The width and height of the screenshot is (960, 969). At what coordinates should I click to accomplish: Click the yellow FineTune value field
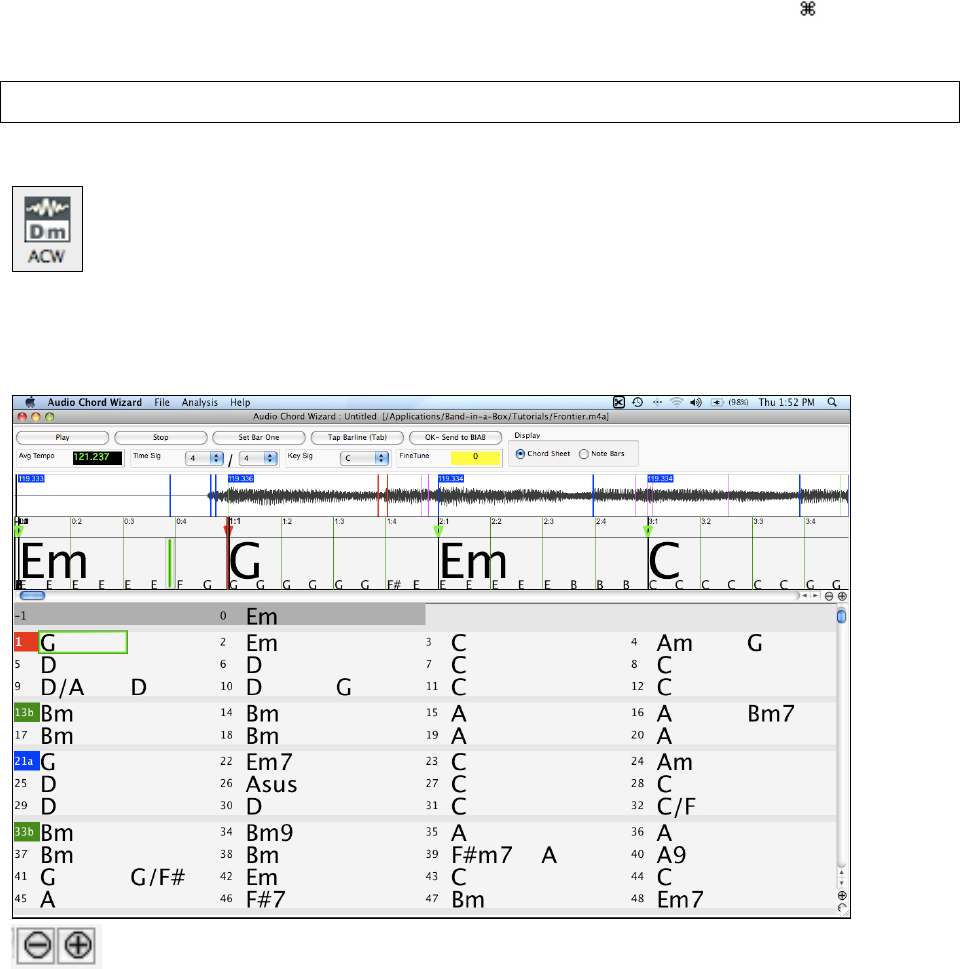point(478,457)
